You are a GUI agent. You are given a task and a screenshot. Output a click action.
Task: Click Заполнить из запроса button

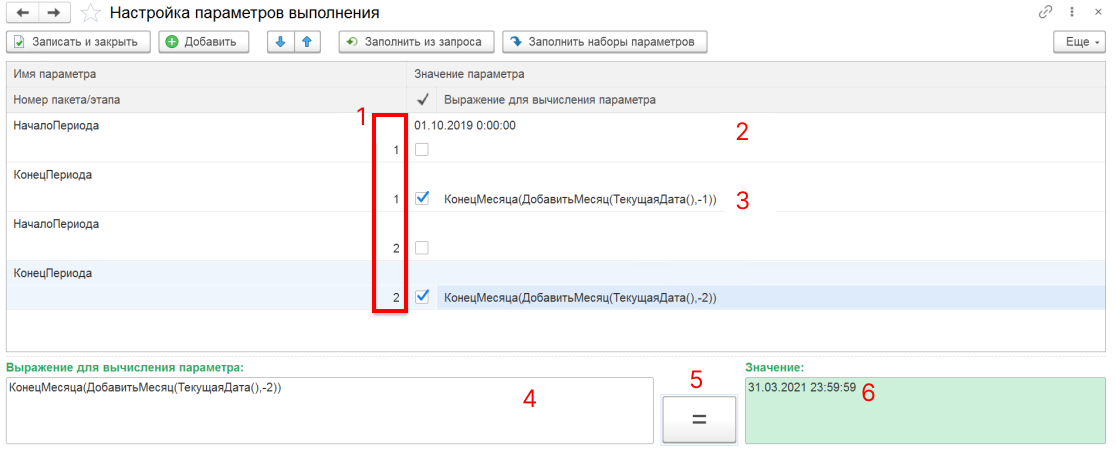click(x=416, y=42)
